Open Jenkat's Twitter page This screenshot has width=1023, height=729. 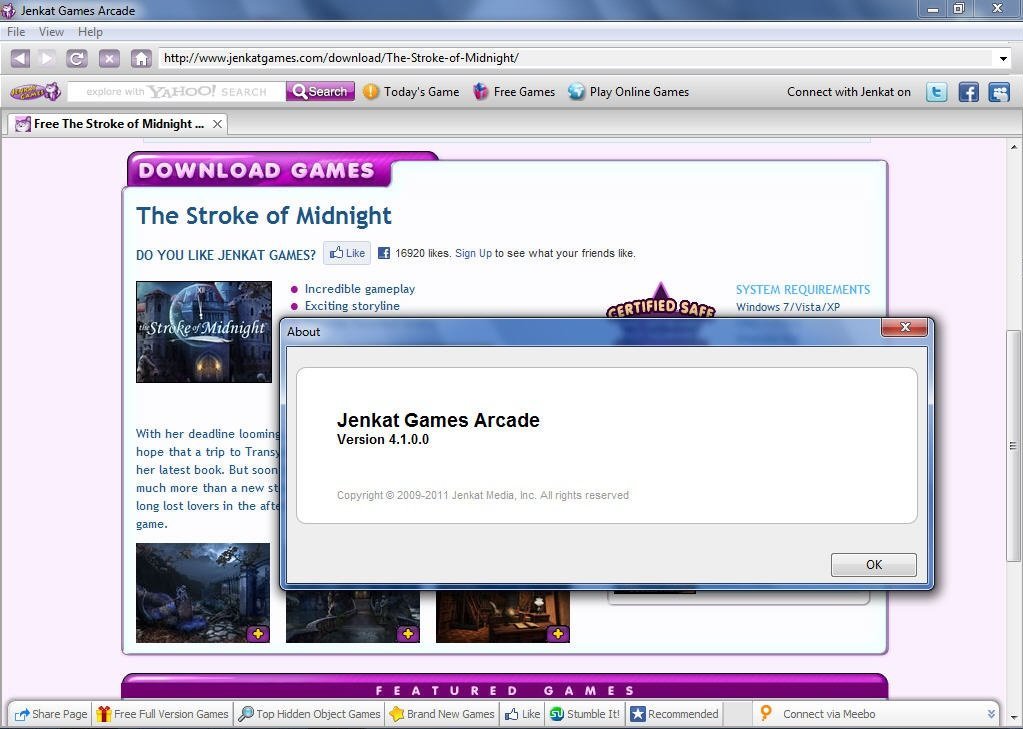pos(936,91)
